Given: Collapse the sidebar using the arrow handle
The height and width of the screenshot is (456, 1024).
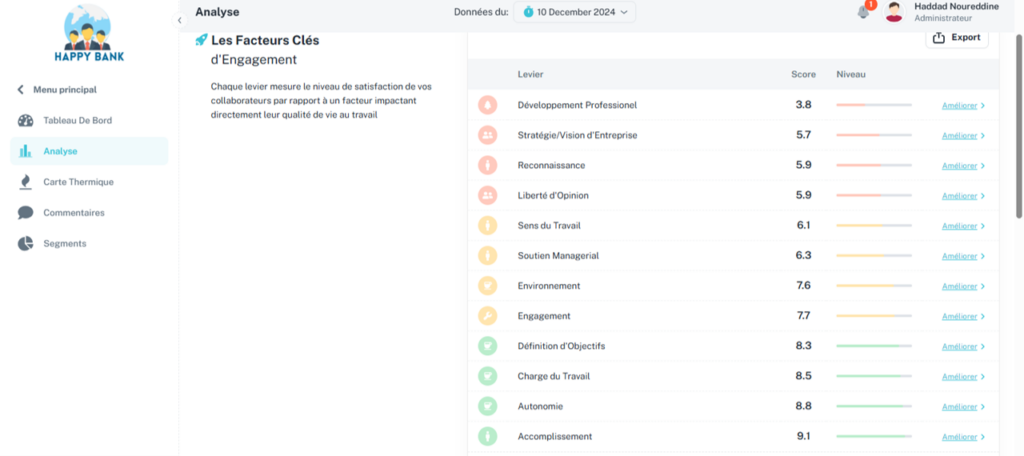Looking at the screenshot, I should 179,20.
